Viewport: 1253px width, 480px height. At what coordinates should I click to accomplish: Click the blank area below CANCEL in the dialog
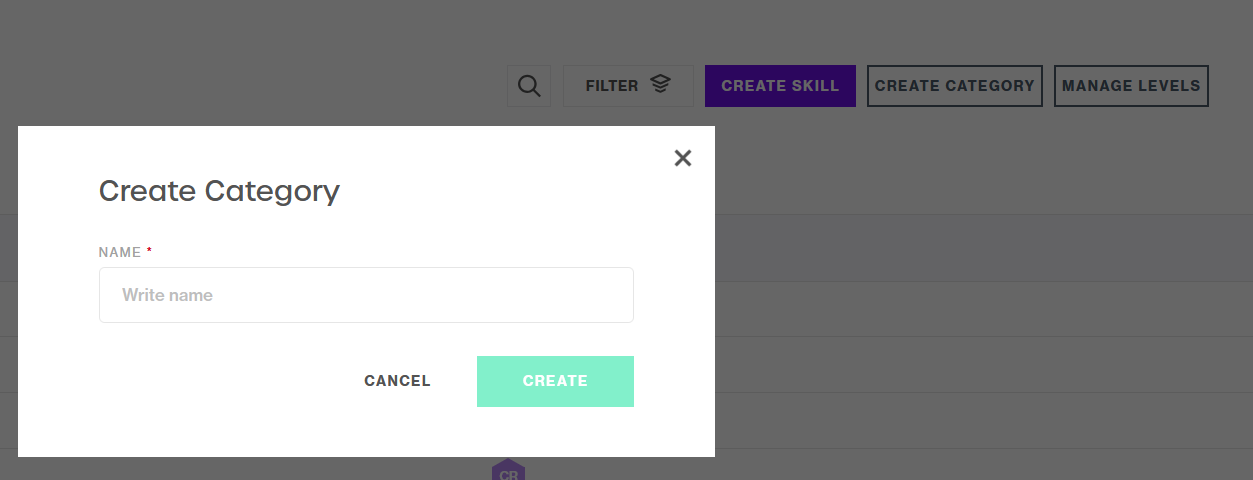point(397,432)
